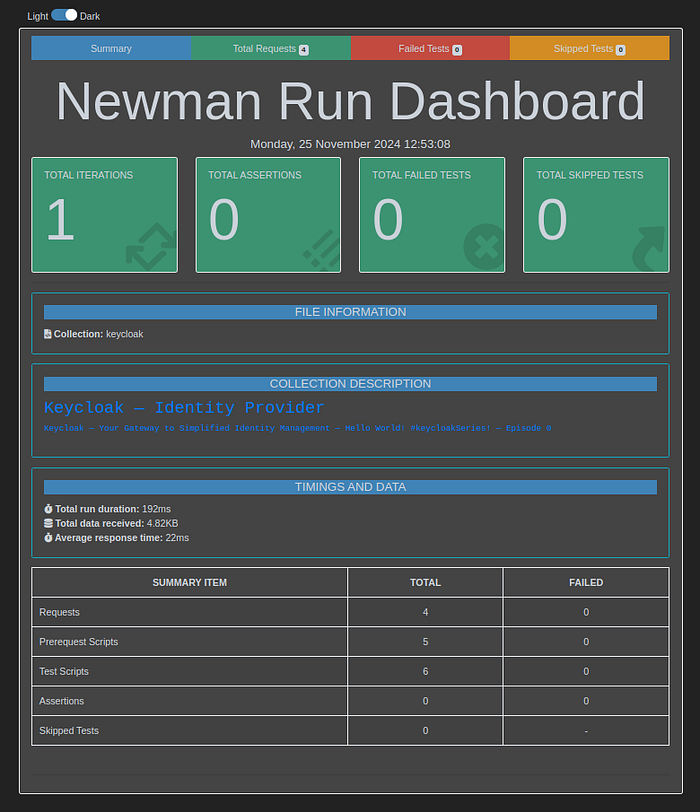The image size is (700, 812).
Task: Click the Total Requests count badge
Action: [x=304, y=50]
